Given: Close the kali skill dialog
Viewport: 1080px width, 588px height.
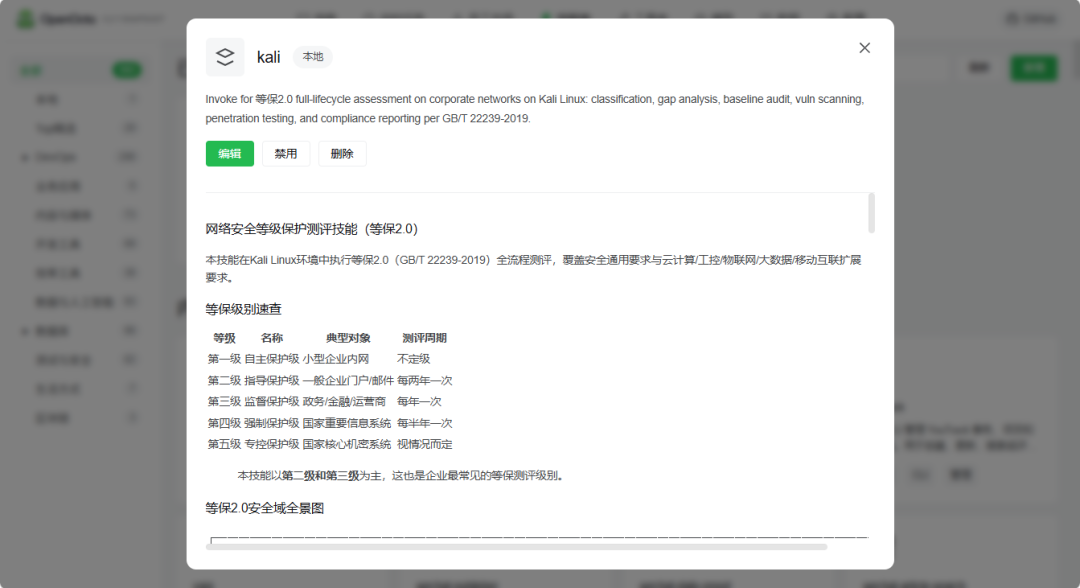Looking at the screenshot, I should click(864, 48).
